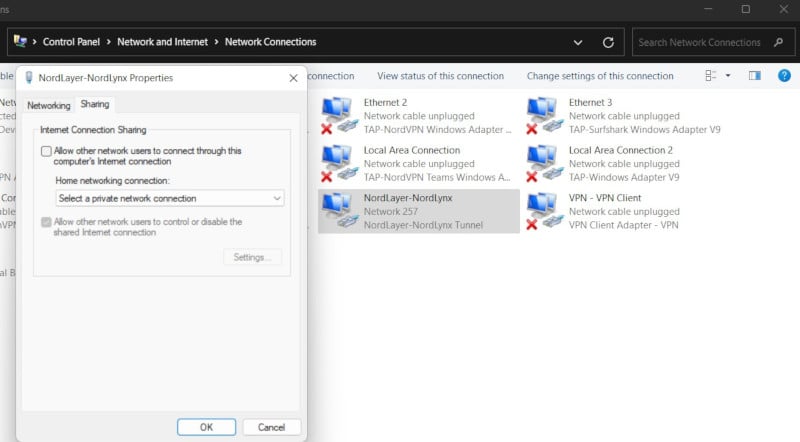The height and width of the screenshot is (442, 800).
Task: Maximize the Network Connections window
Action: [x=746, y=9]
